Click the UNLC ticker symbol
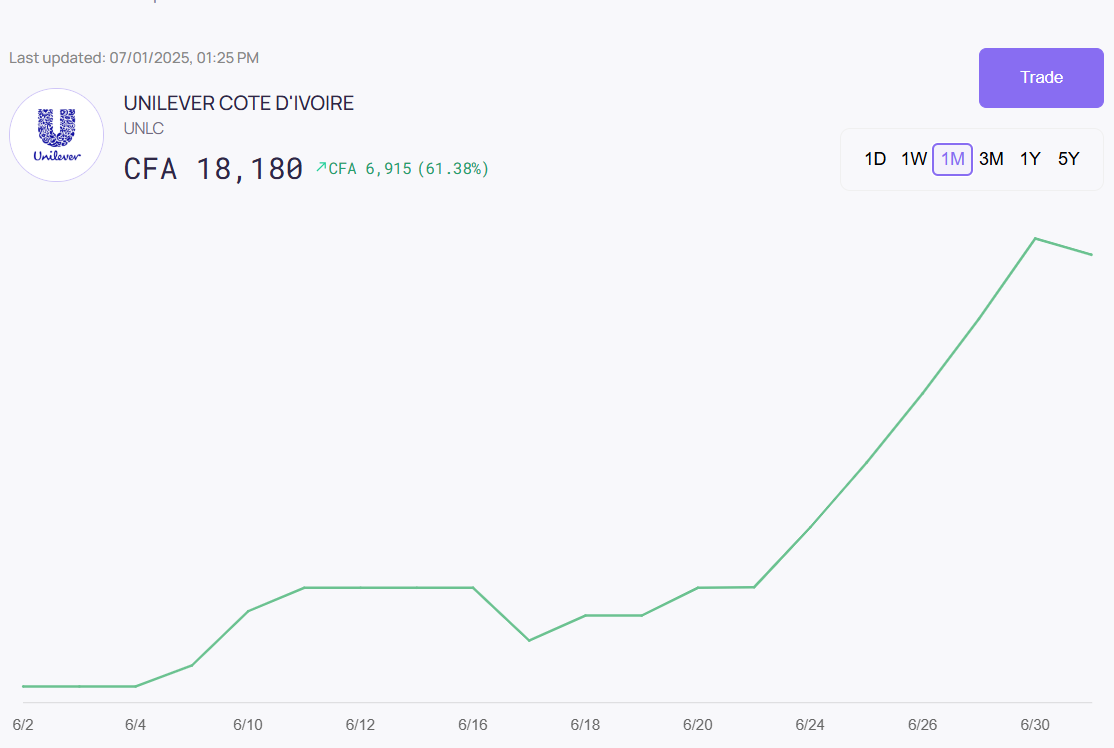The height and width of the screenshot is (748, 1114). 143,128
